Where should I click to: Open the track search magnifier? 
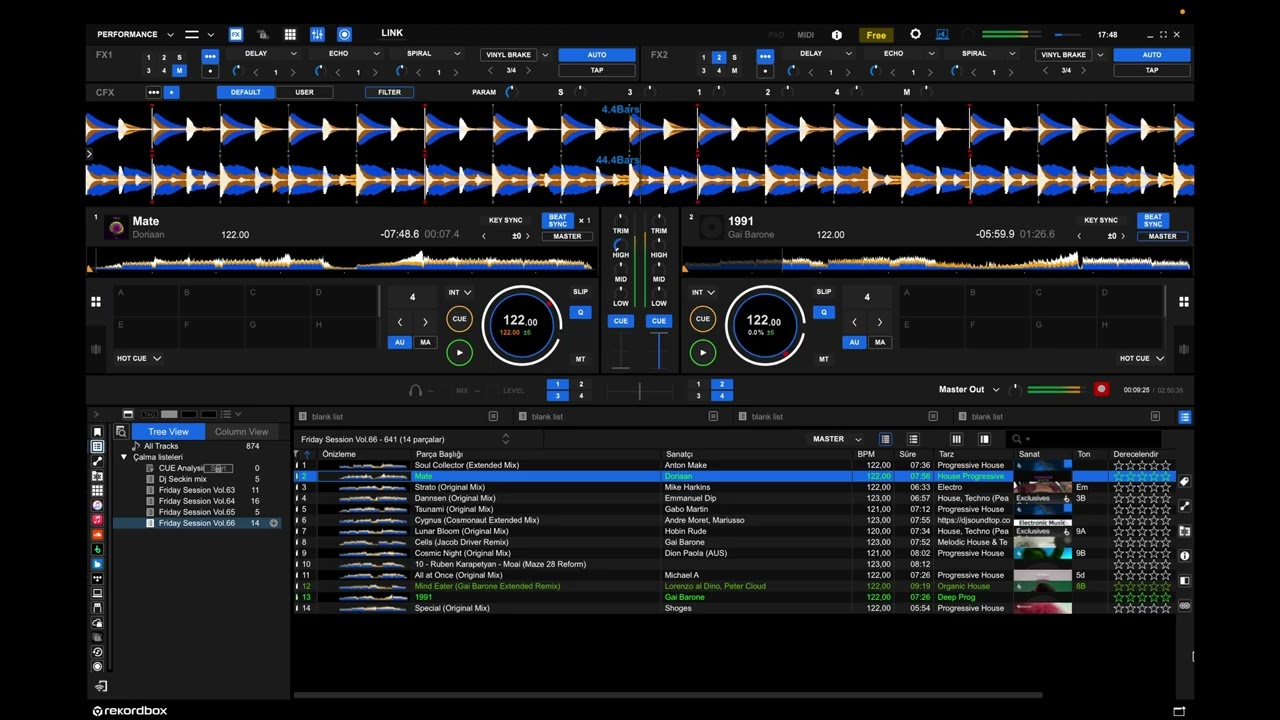pyautogui.click(x=1017, y=439)
